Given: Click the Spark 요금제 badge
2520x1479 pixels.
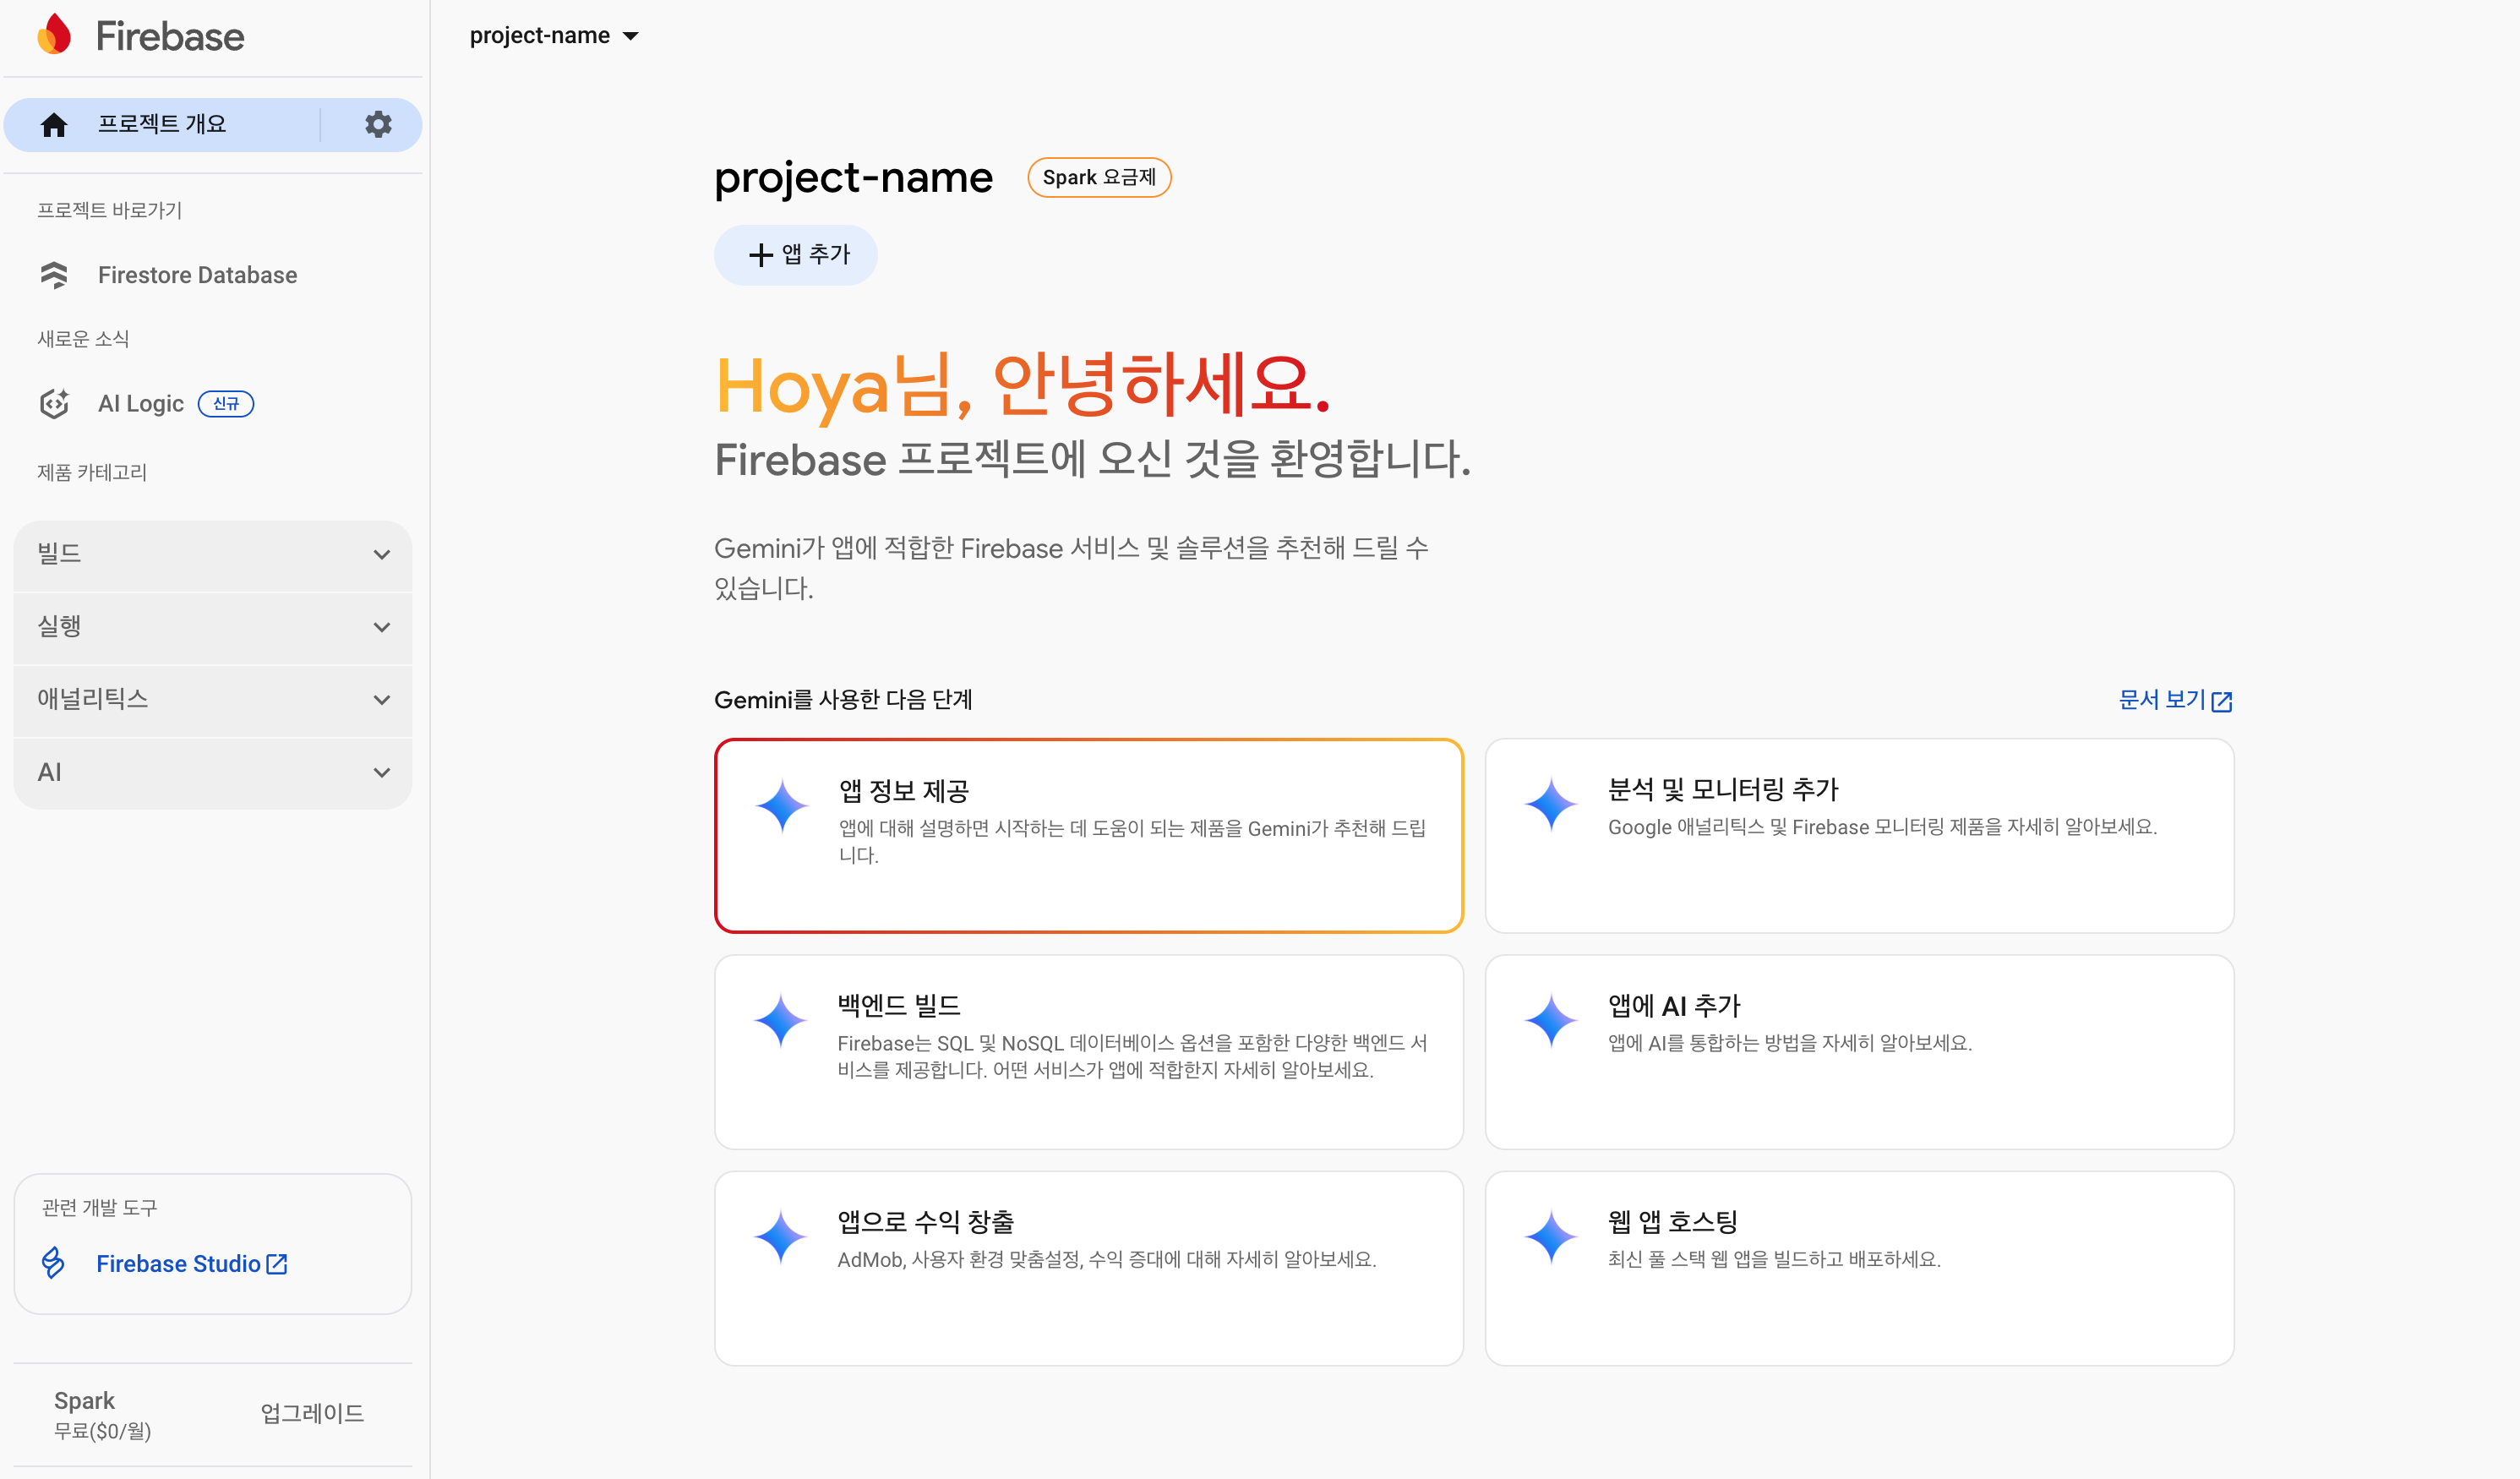Looking at the screenshot, I should (x=1099, y=178).
